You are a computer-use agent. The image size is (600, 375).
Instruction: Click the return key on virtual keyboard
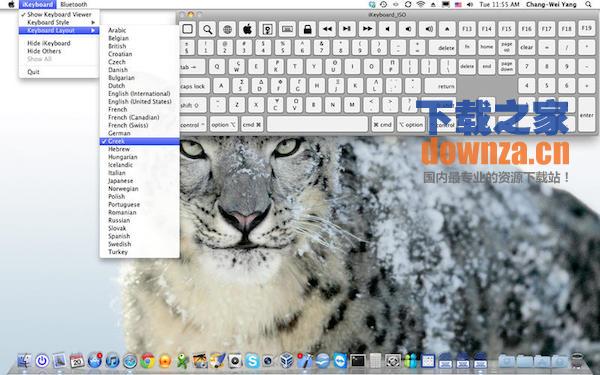tap(440, 86)
